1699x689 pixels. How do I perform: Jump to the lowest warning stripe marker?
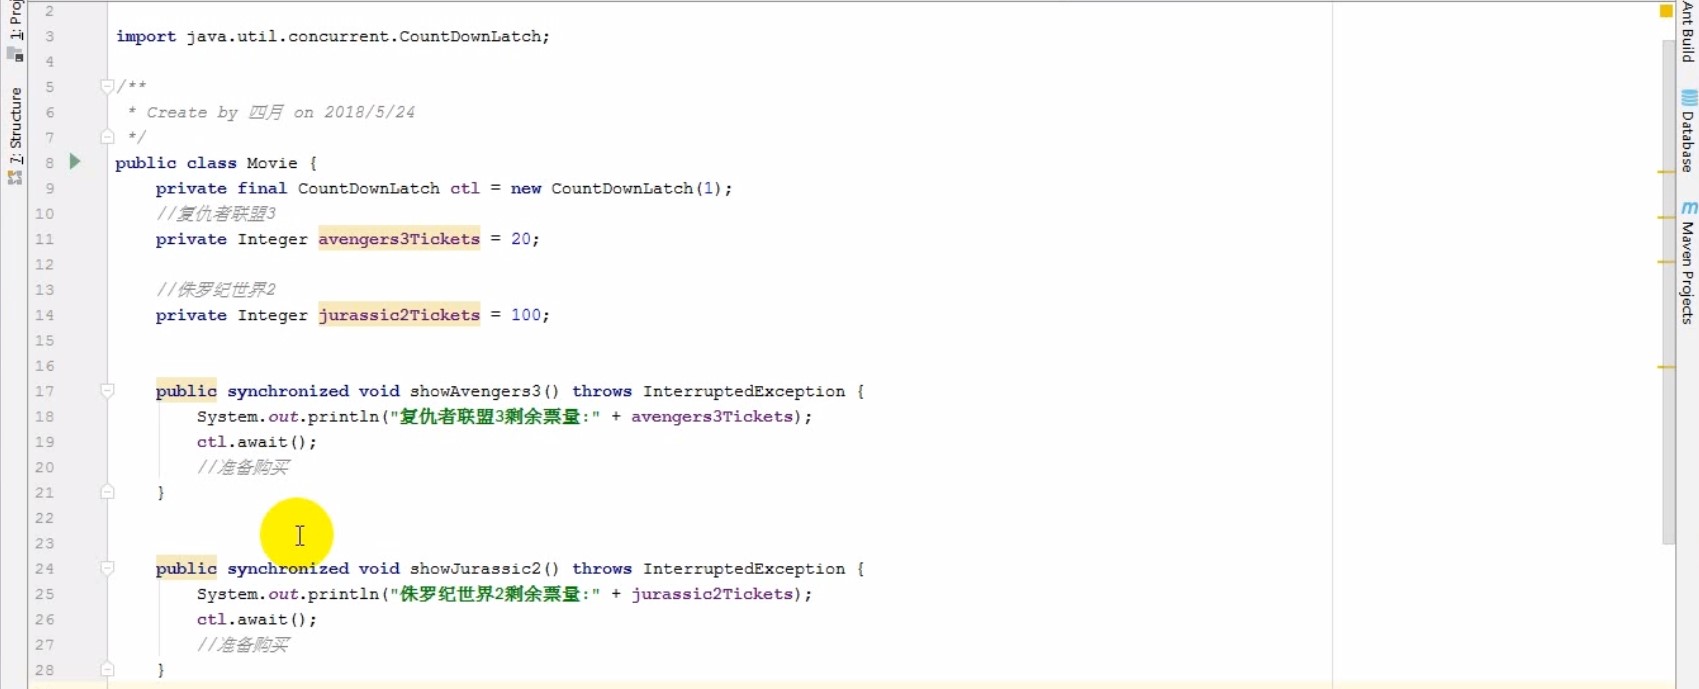coord(1666,367)
